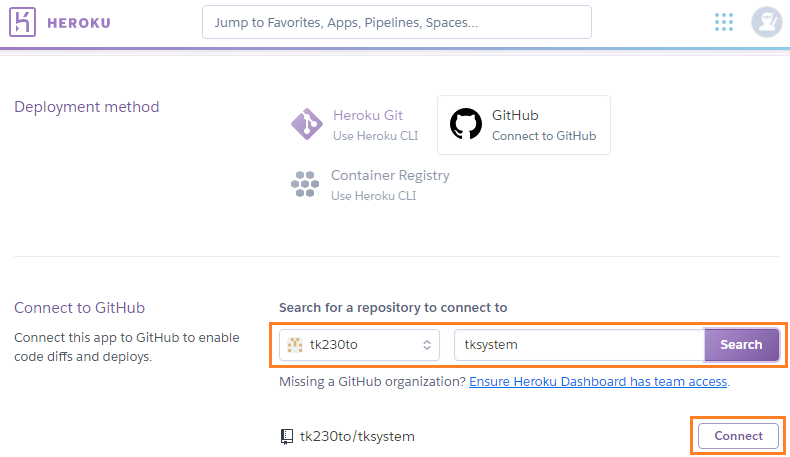Screen dimensions: 790x457
Task: Click the tk230to organization avatar icon
Action: click(295, 345)
